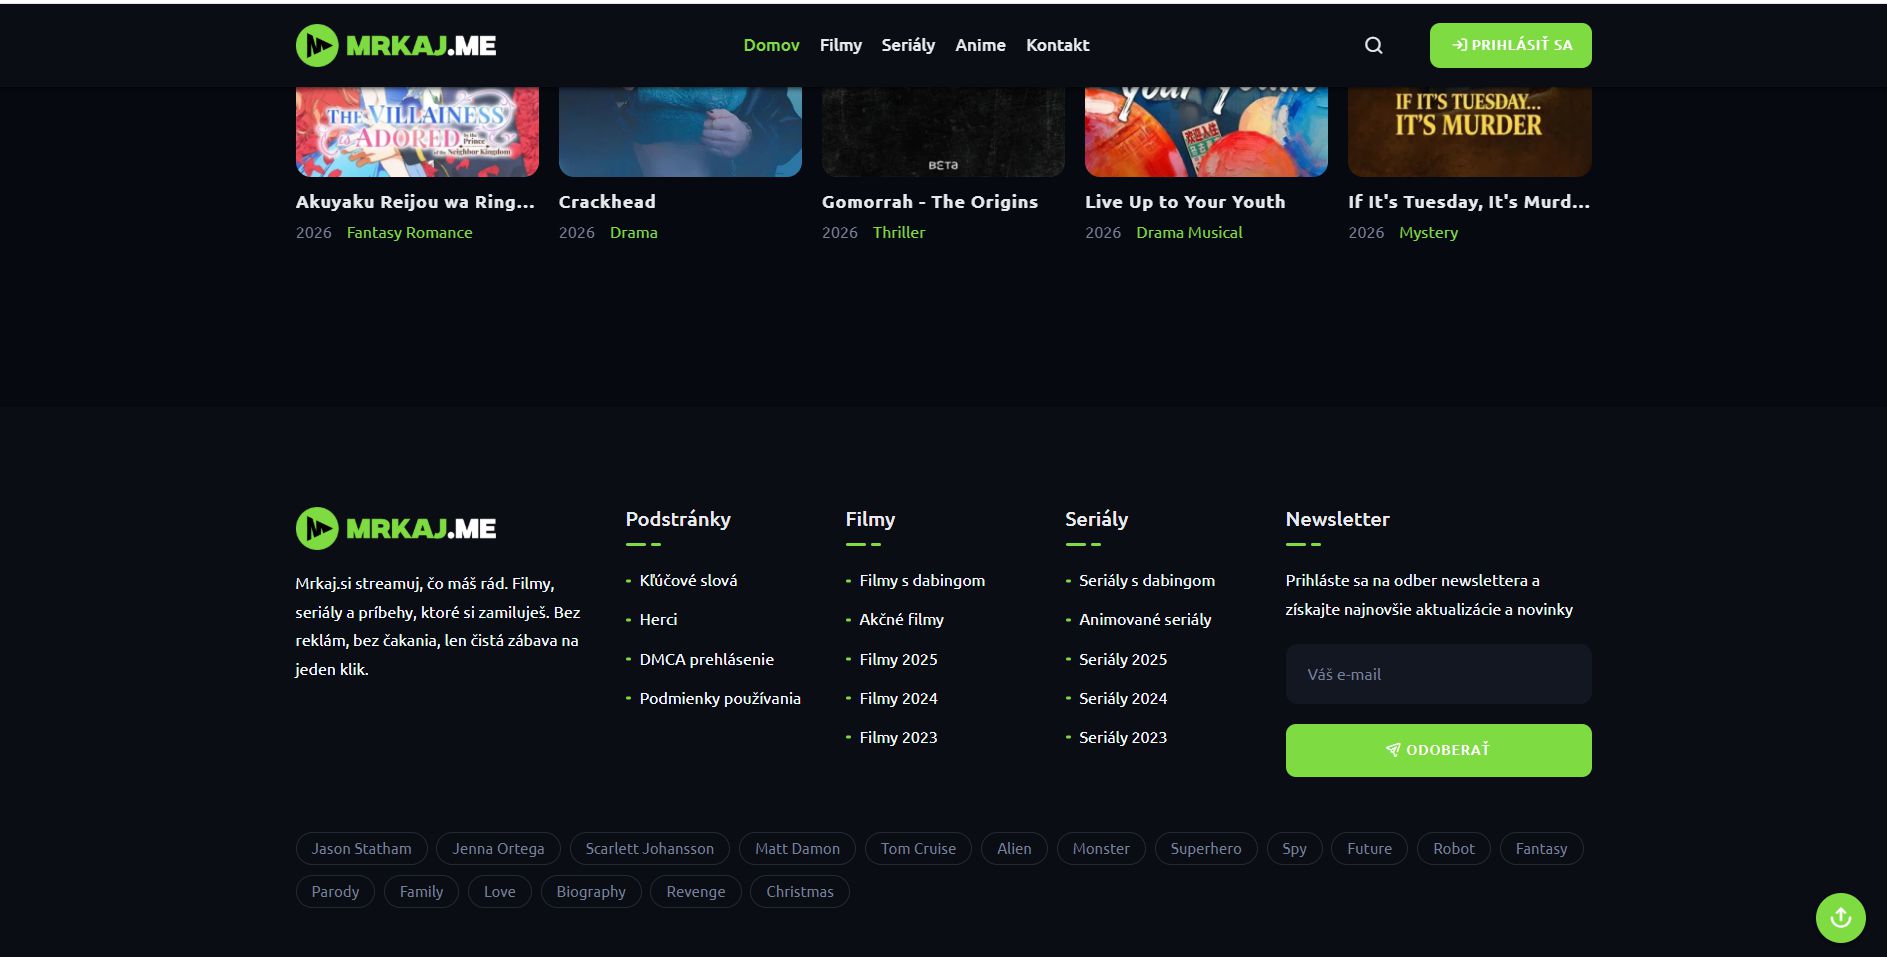
Task: Open the Filmy menu in navigation
Action: (x=840, y=45)
